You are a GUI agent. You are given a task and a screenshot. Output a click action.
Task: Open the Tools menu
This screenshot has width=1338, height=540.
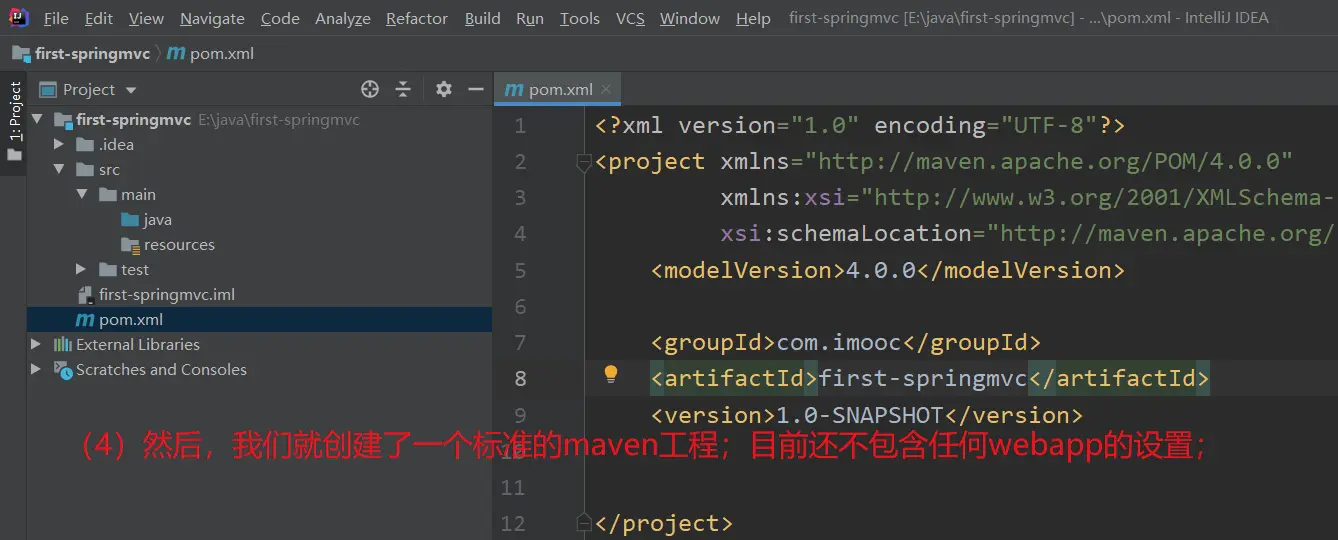tap(580, 18)
